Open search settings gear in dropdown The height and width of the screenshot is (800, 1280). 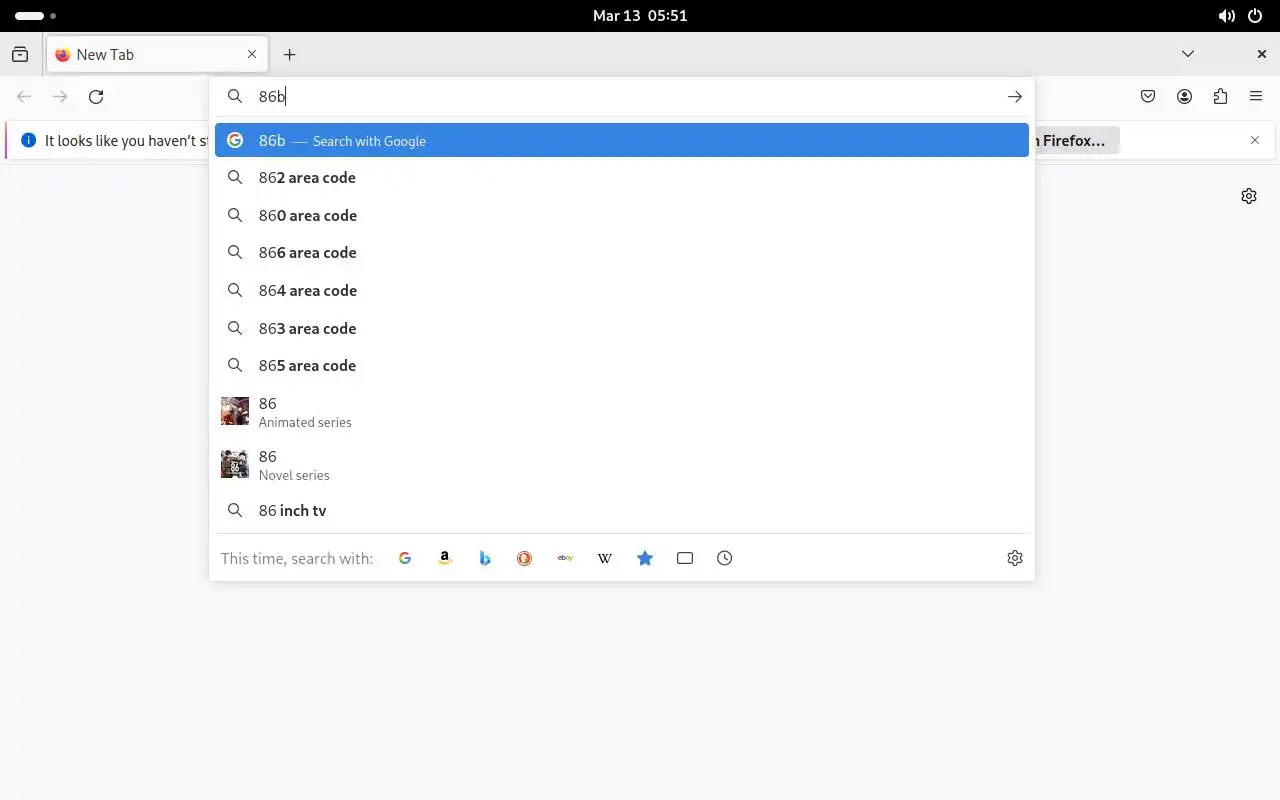(x=1015, y=558)
